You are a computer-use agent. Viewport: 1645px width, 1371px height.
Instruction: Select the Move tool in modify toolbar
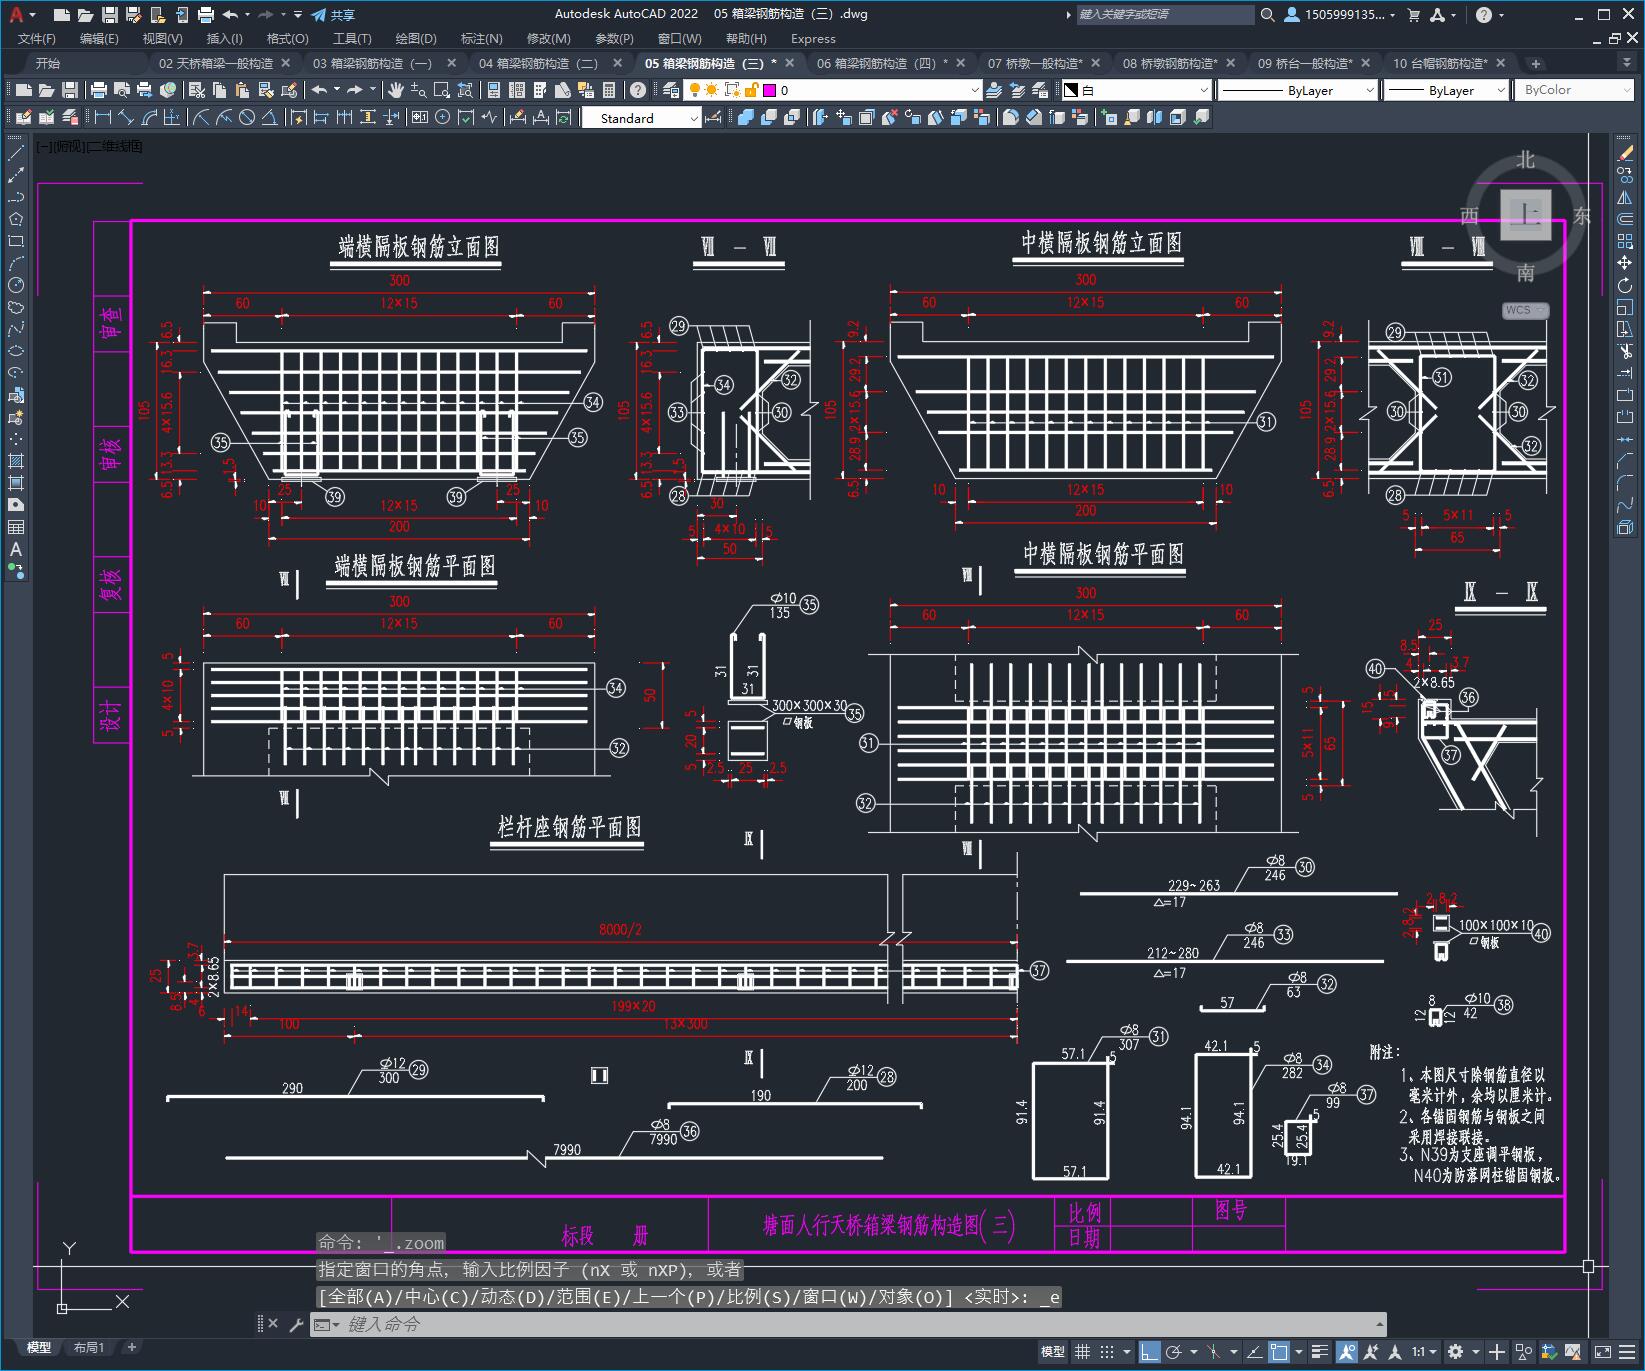[1625, 263]
